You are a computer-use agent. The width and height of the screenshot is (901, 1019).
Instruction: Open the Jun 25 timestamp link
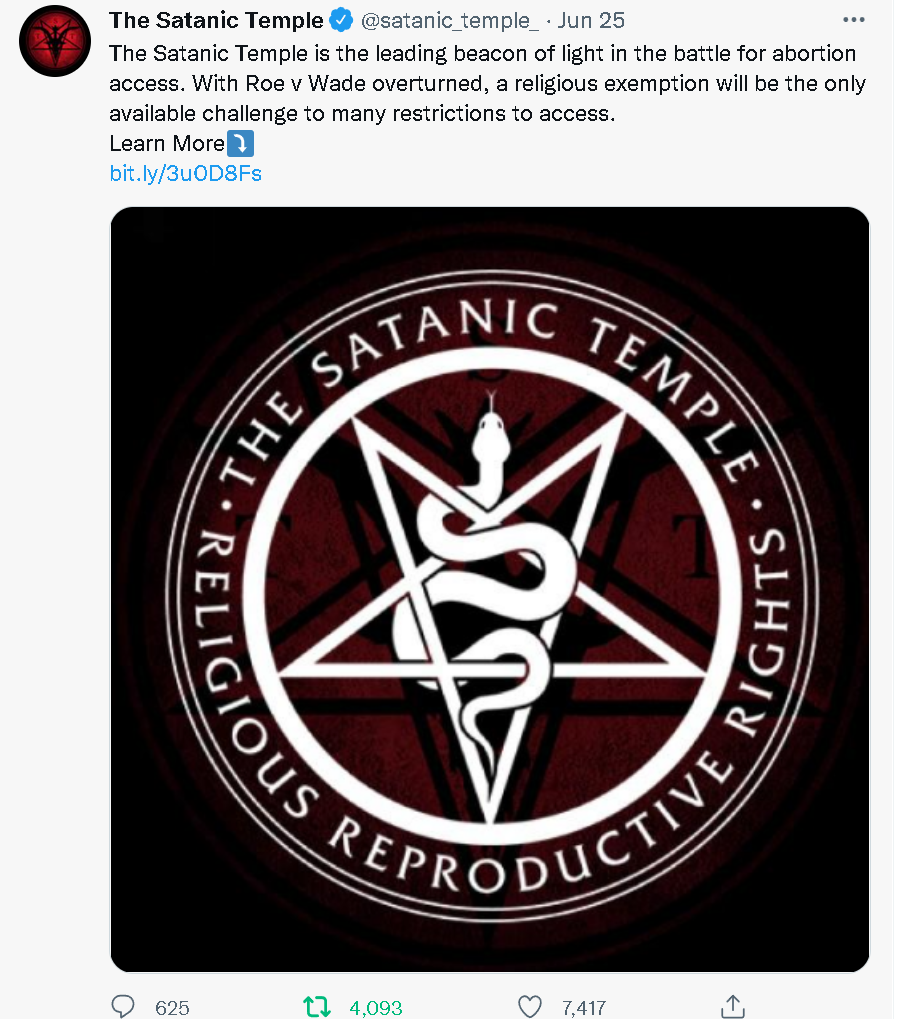click(590, 20)
